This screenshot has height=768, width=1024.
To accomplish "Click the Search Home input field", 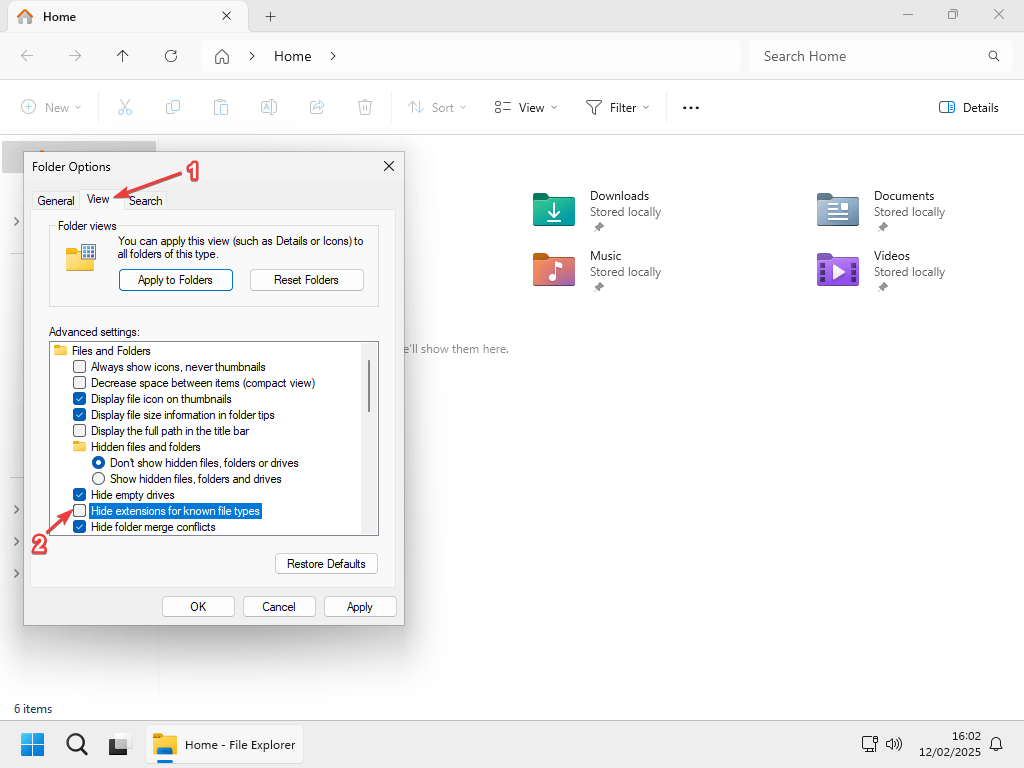I will click(868, 56).
